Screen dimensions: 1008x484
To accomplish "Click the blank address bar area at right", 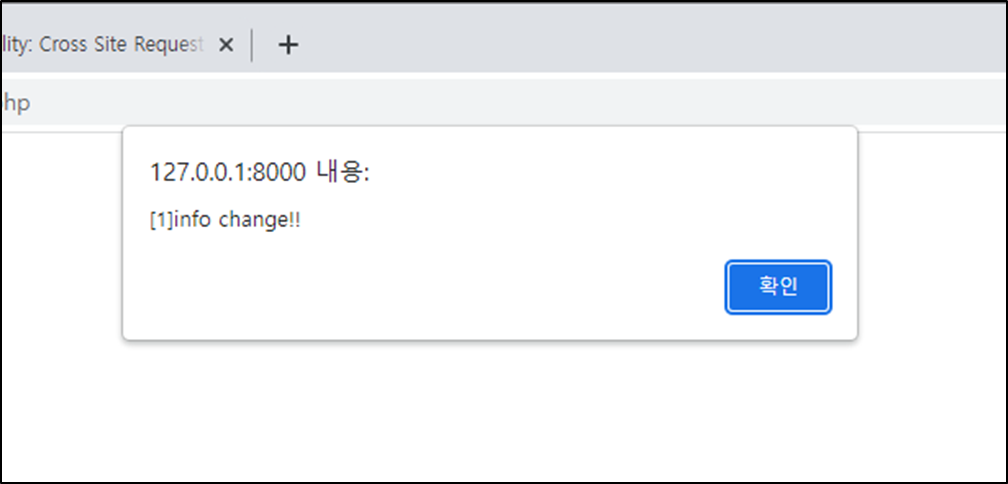I will point(579,103).
